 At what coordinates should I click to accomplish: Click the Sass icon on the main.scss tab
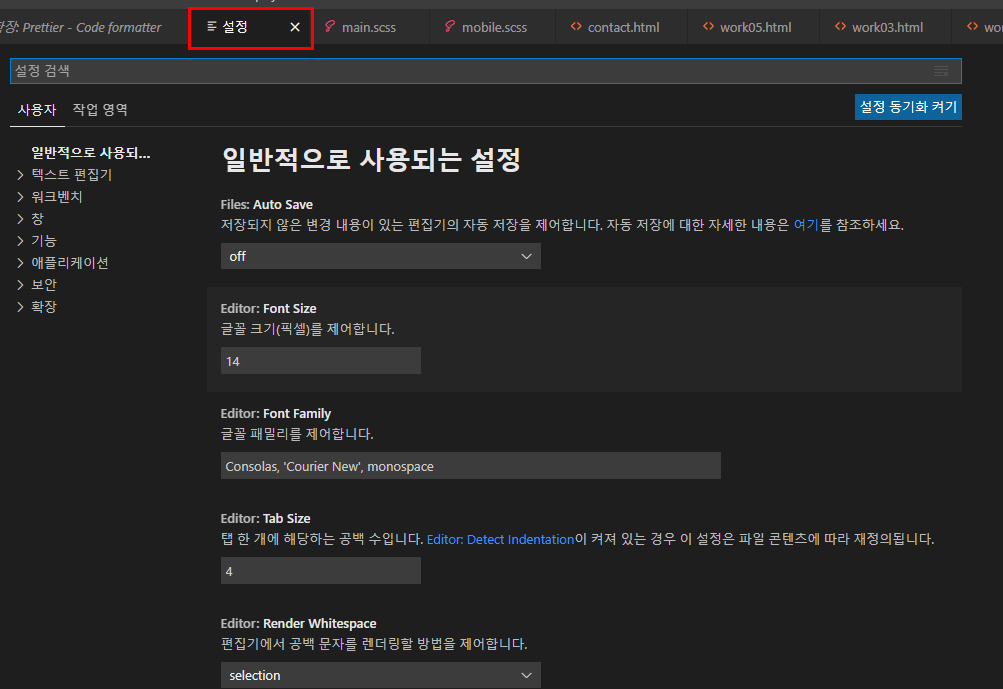pyautogui.click(x=330, y=27)
